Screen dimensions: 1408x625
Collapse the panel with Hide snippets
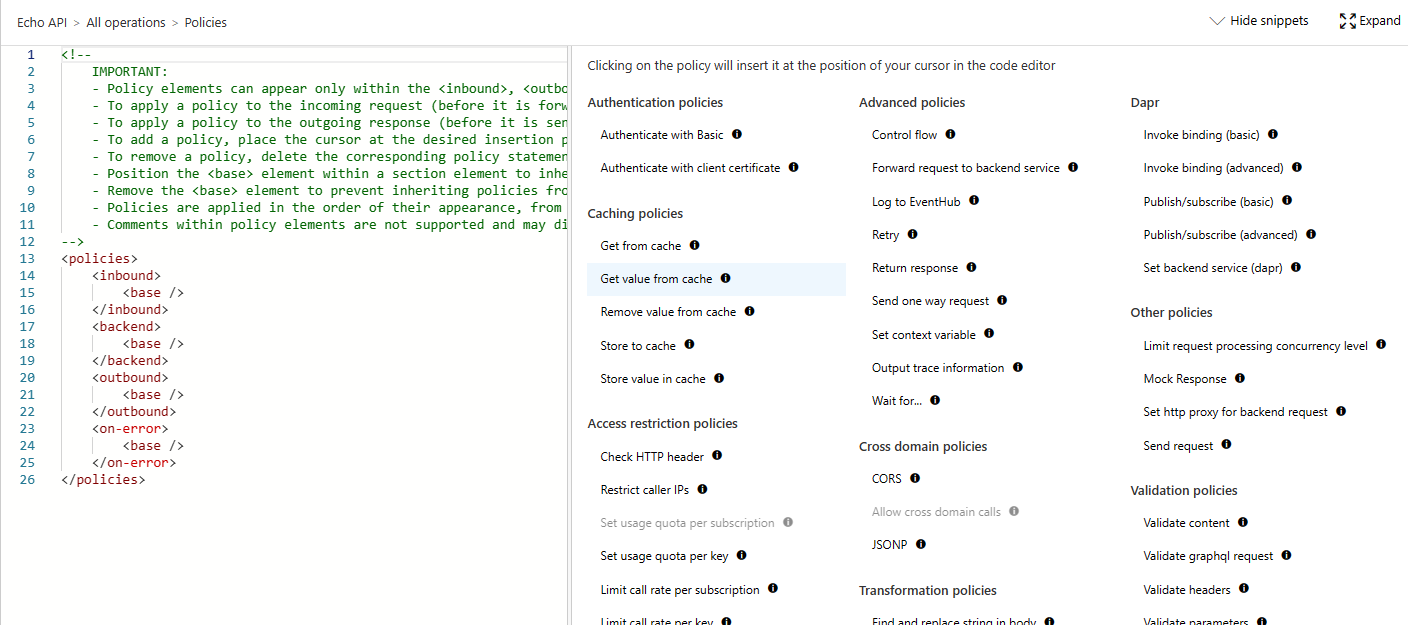(1258, 21)
